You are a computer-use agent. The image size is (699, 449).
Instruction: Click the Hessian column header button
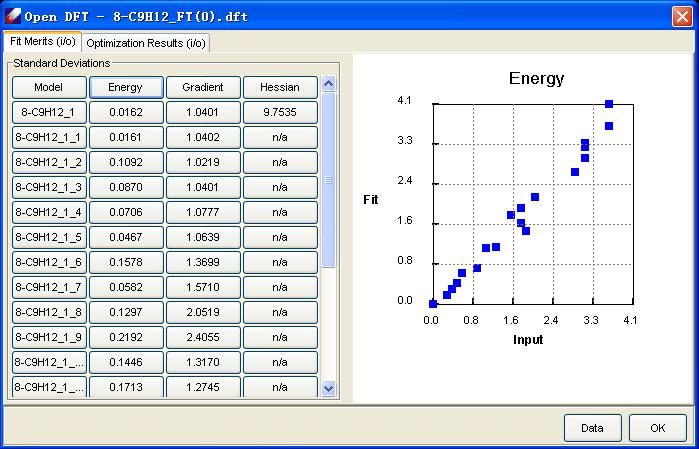[279, 87]
